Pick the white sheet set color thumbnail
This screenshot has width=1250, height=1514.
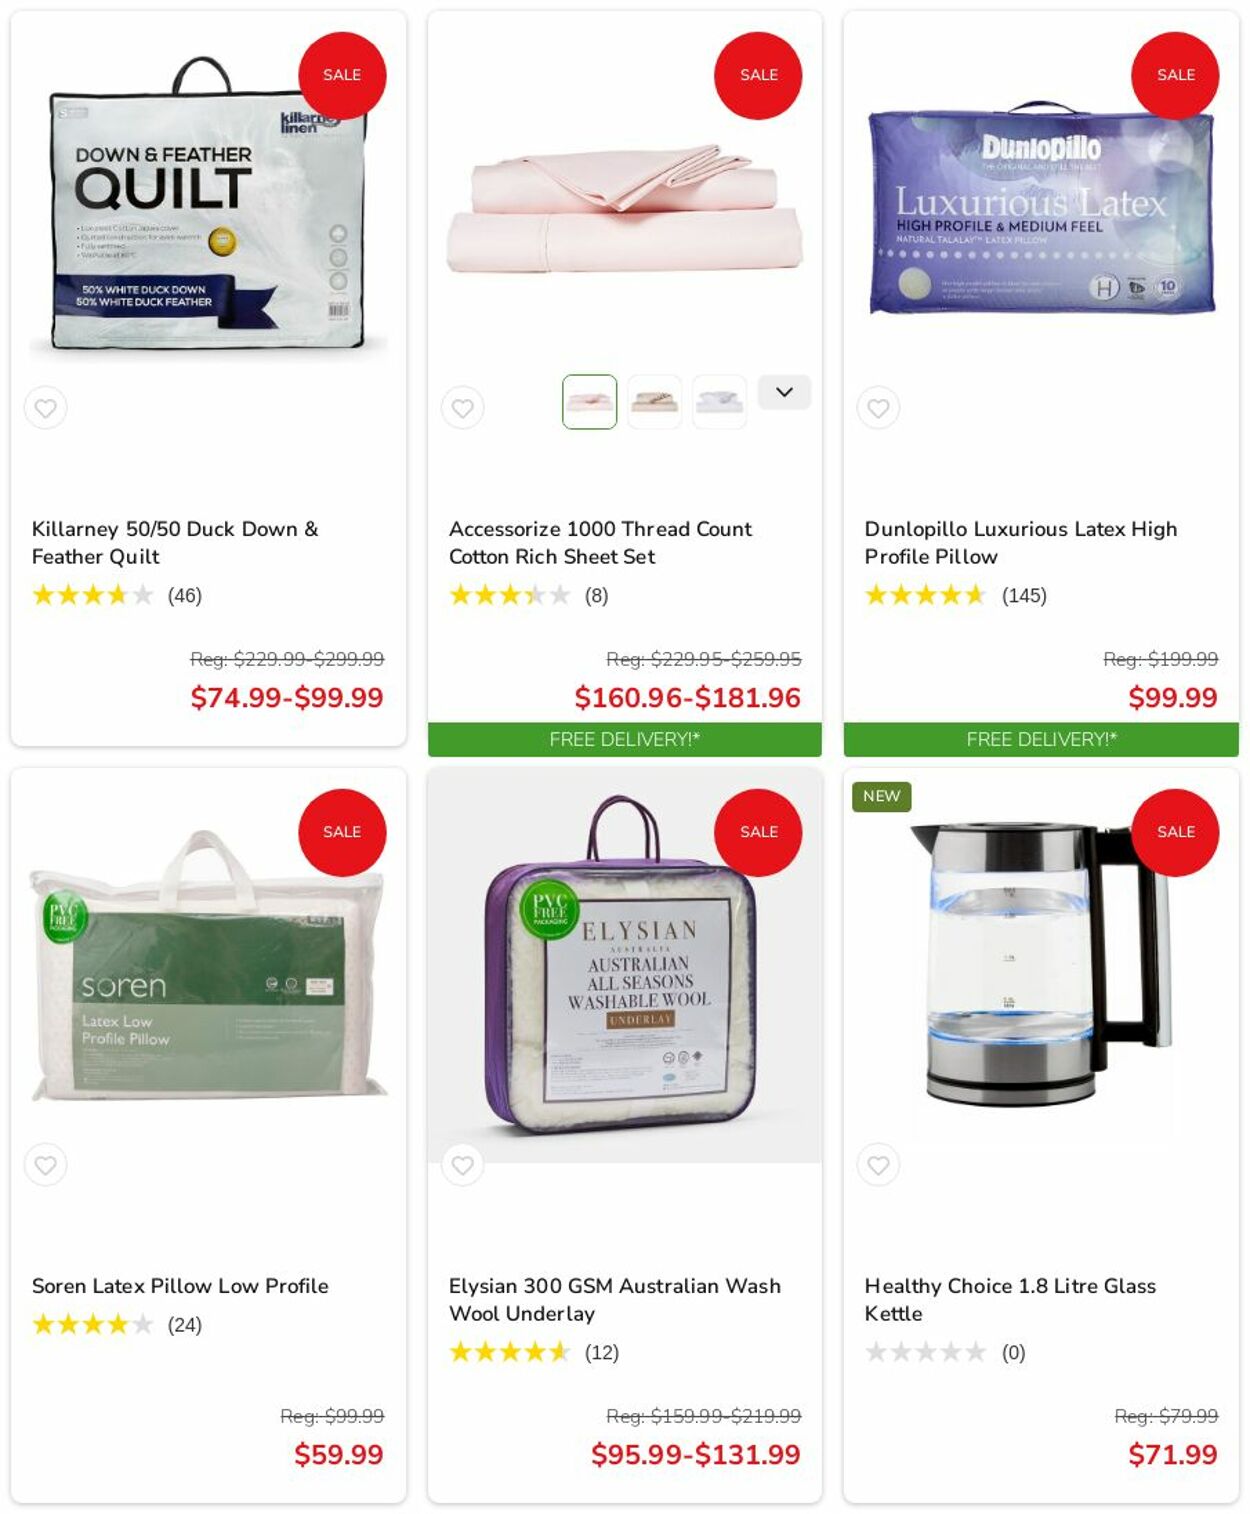click(719, 402)
